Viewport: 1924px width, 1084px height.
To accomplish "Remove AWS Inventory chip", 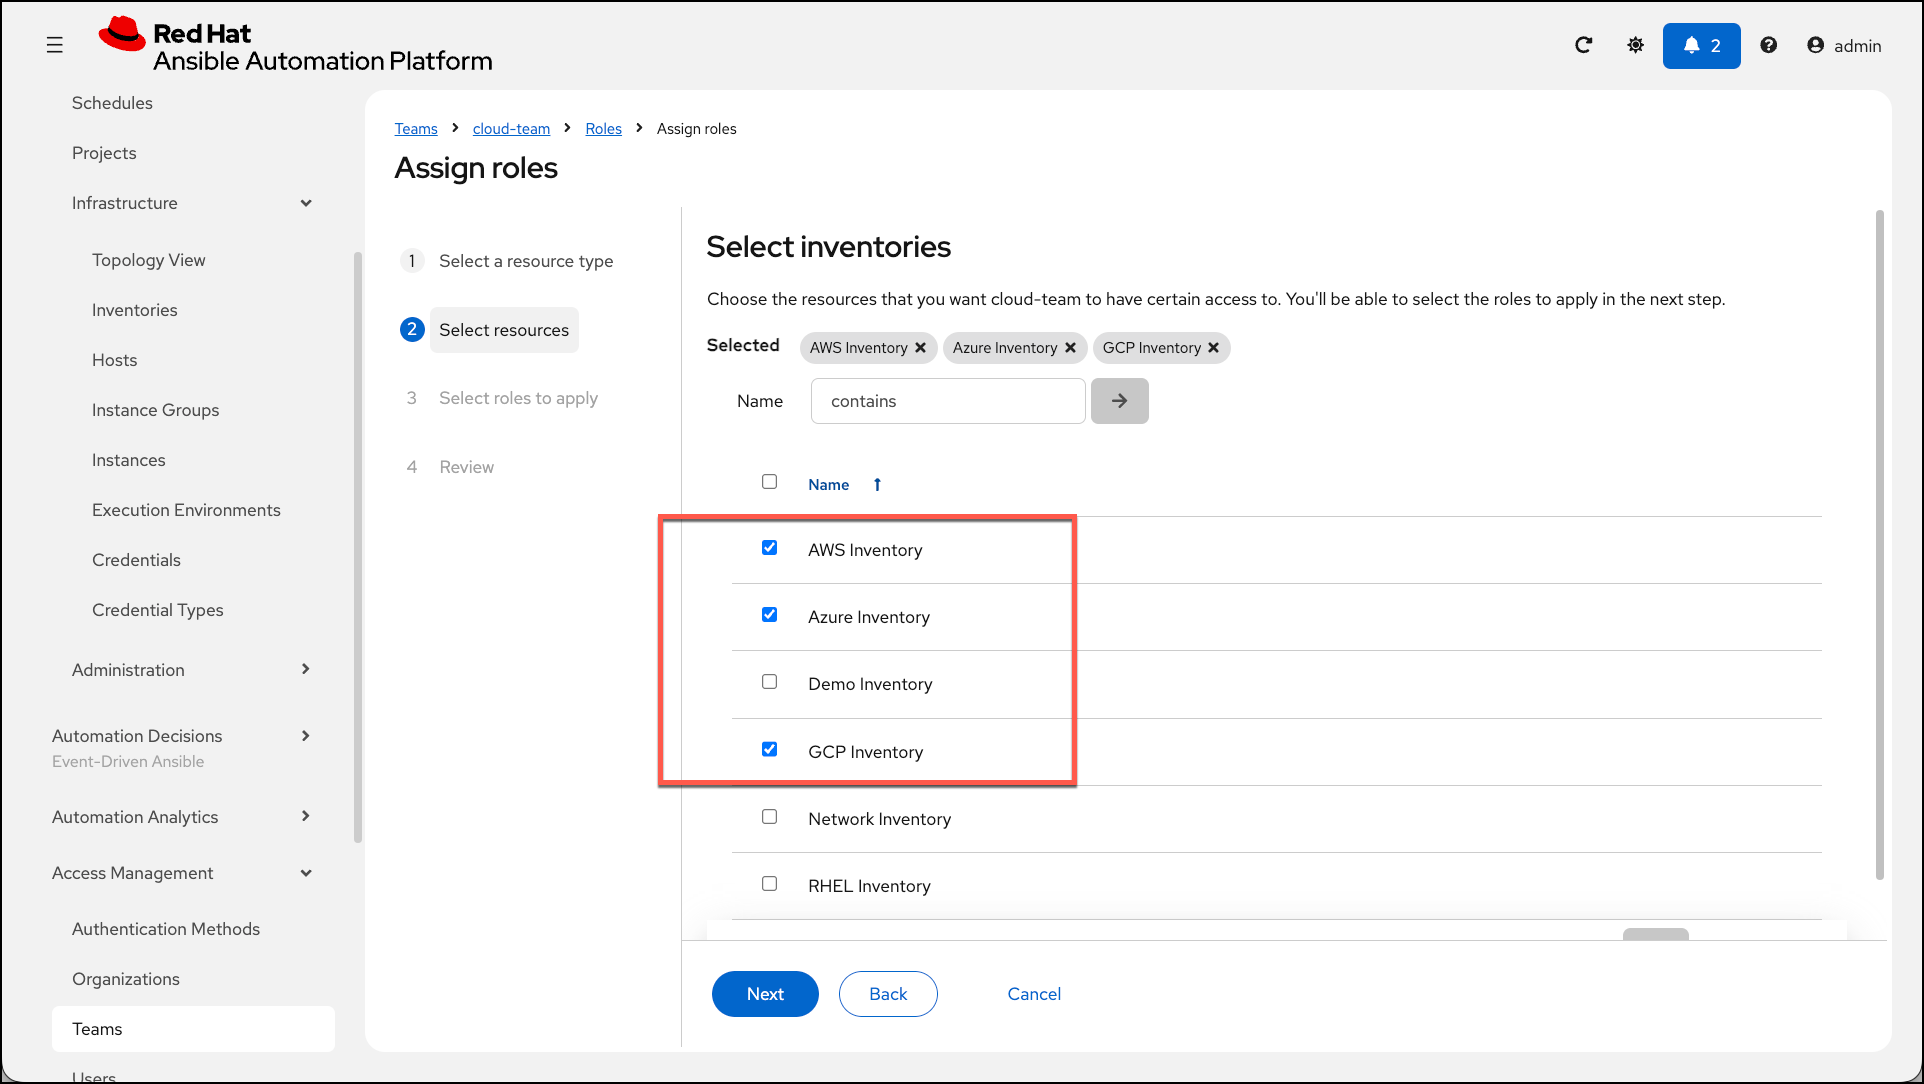I will click(x=920, y=348).
